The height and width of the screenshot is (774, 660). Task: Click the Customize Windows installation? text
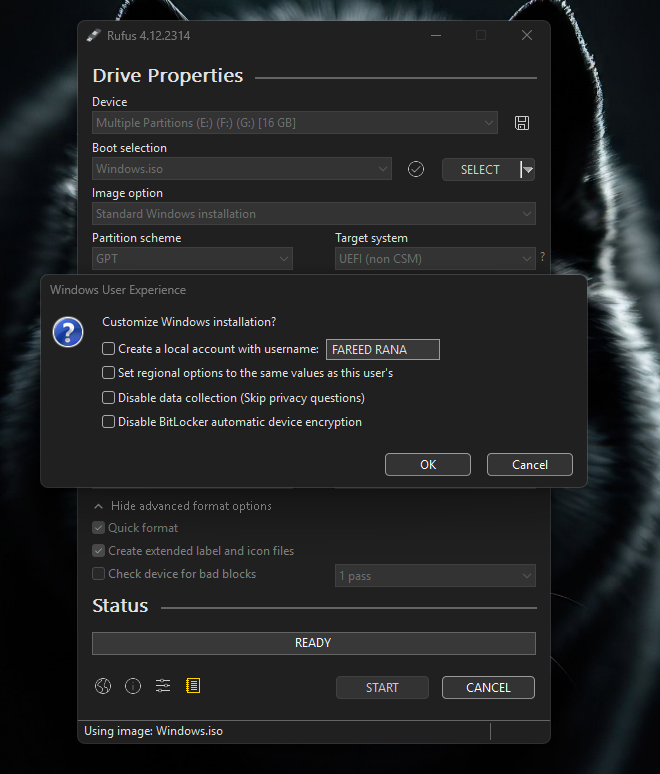pos(189,322)
